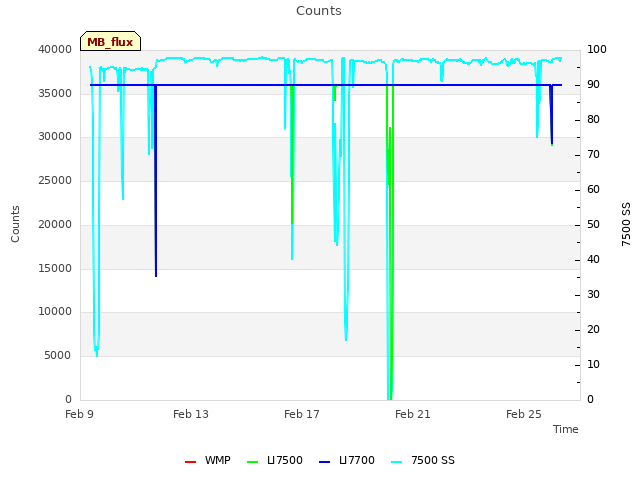Screen dimensions: 640x480
Task: Click the blue LI7700 legend color marker
Action: [324, 462]
